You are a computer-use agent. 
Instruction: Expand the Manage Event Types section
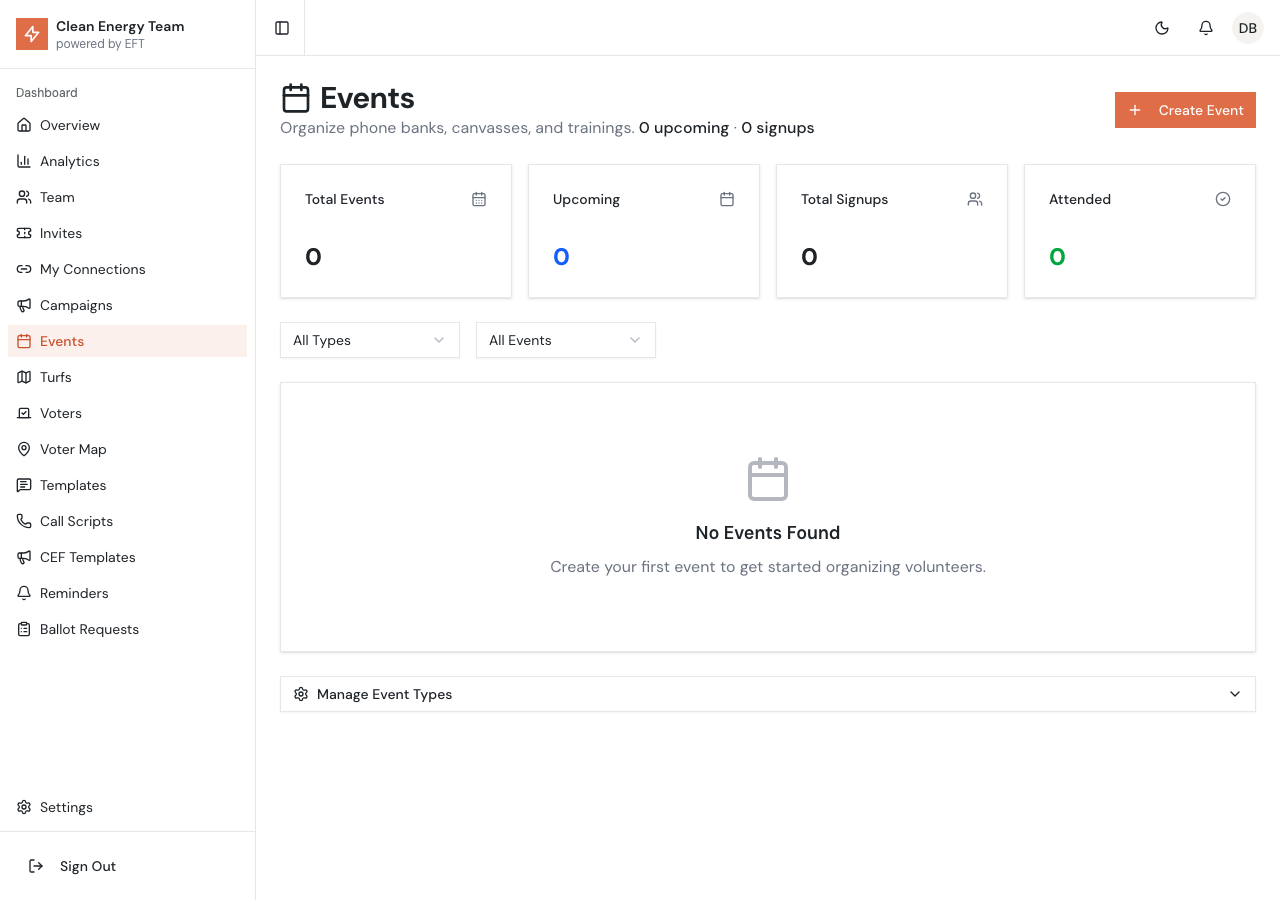[768, 694]
